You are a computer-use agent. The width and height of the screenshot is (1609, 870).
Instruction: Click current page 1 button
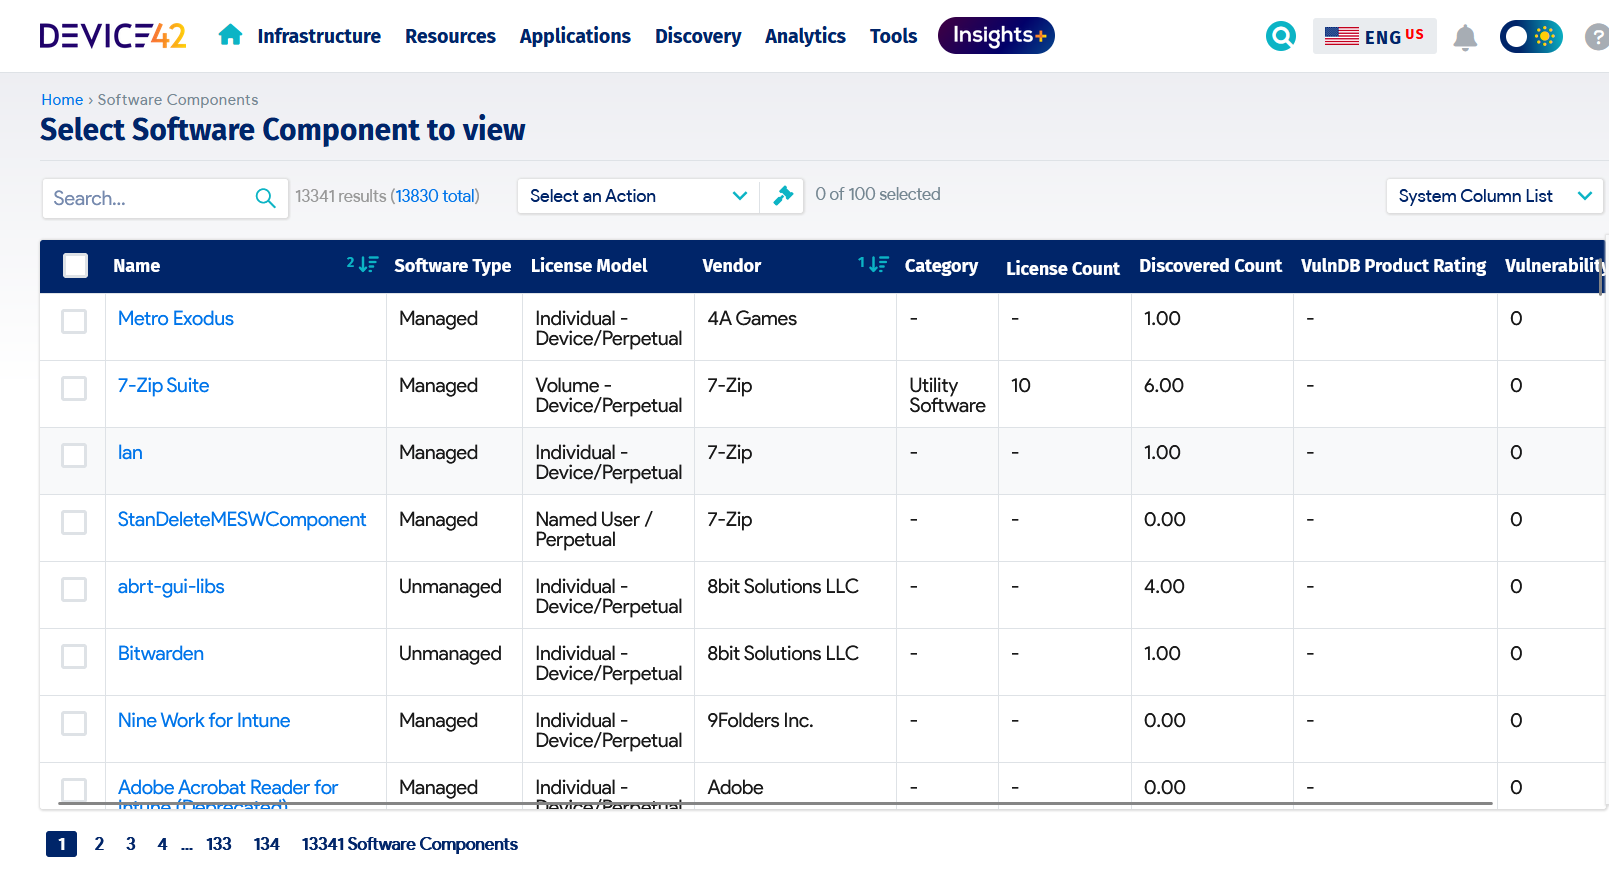pos(61,844)
